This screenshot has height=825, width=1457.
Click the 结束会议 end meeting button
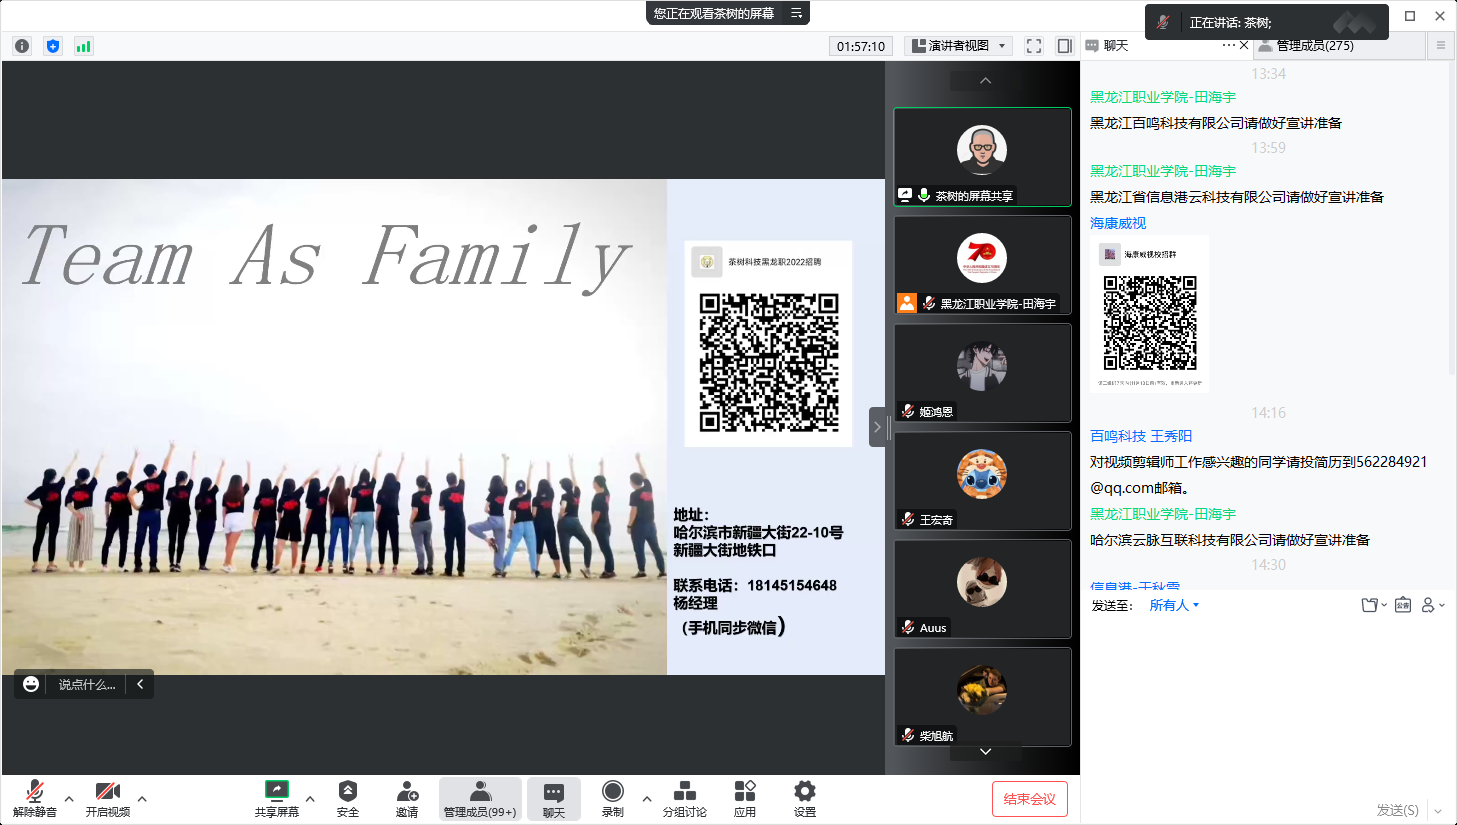(1029, 799)
